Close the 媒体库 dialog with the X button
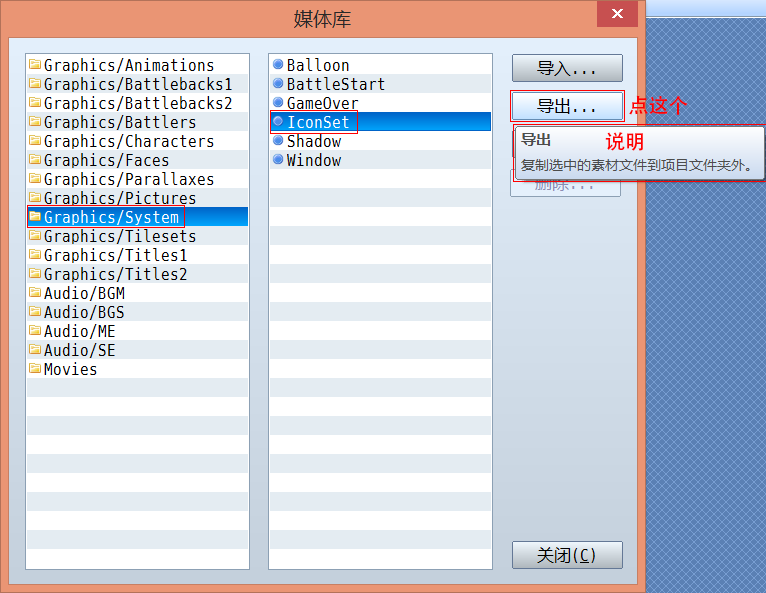This screenshot has width=766, height=593. (617, 14)
